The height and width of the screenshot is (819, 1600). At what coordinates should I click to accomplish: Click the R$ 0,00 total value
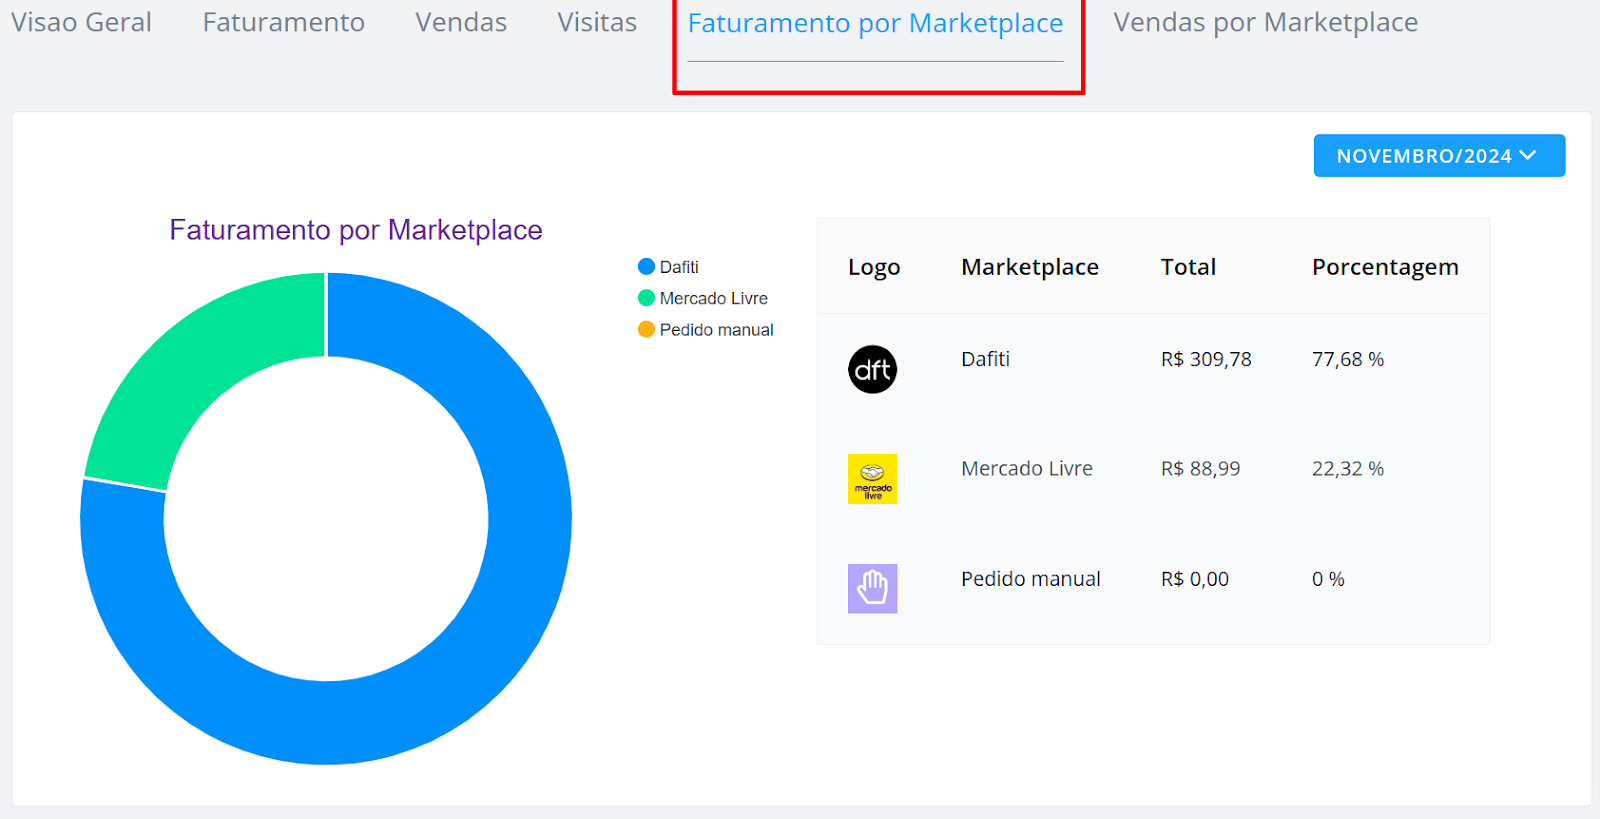(1195, 579)
